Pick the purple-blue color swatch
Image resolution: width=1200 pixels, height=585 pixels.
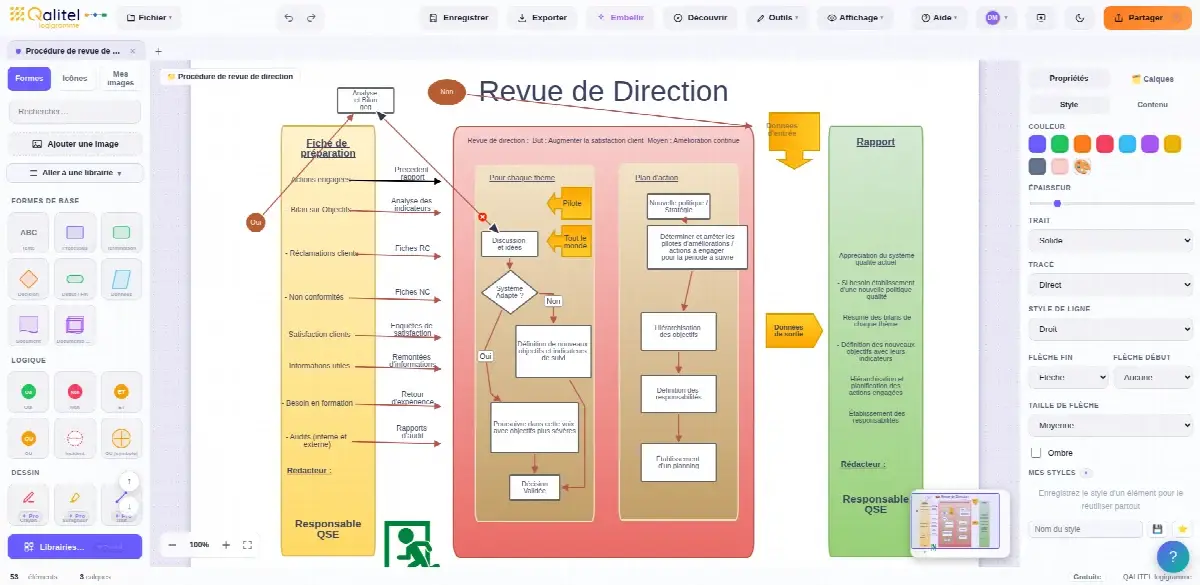coord(1037,144)
